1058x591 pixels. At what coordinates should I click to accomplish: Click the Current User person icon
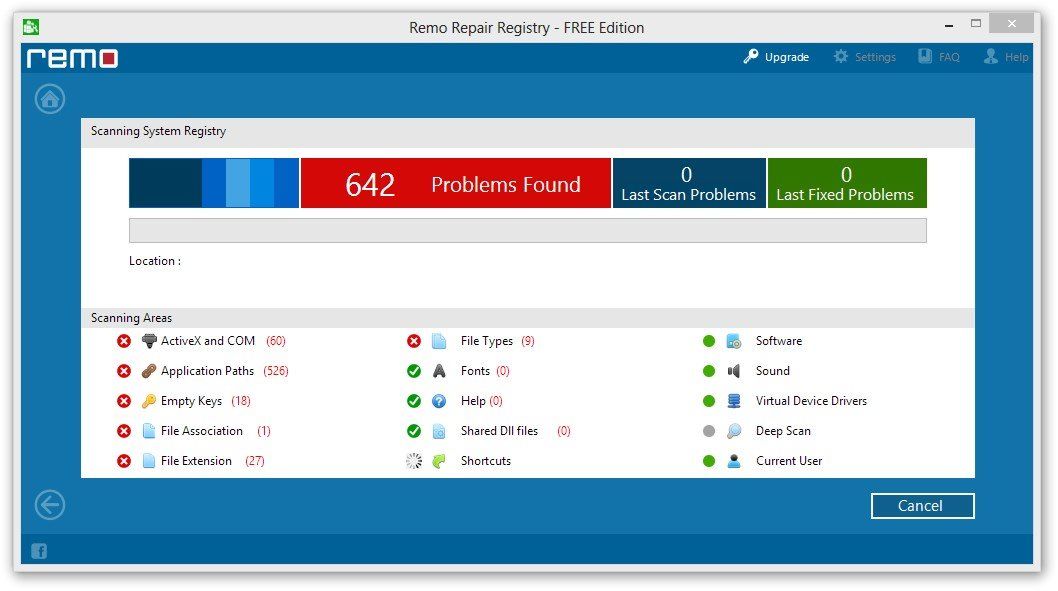point(734,461)
